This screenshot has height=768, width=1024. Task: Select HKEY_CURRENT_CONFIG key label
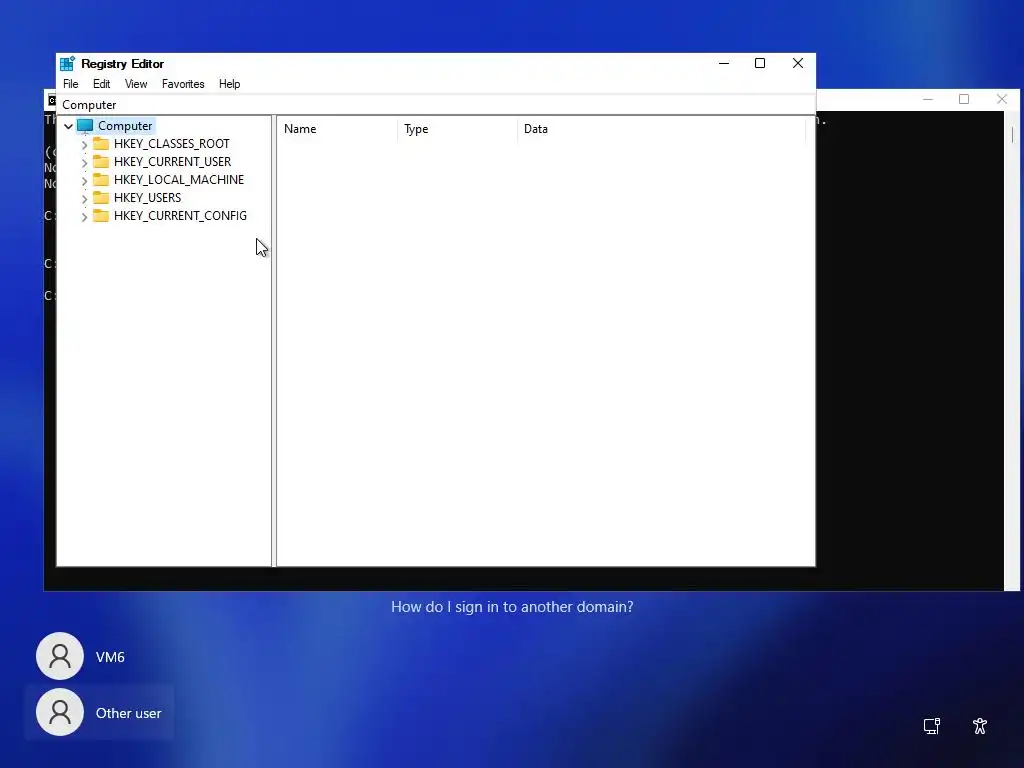tap(180, 216)
